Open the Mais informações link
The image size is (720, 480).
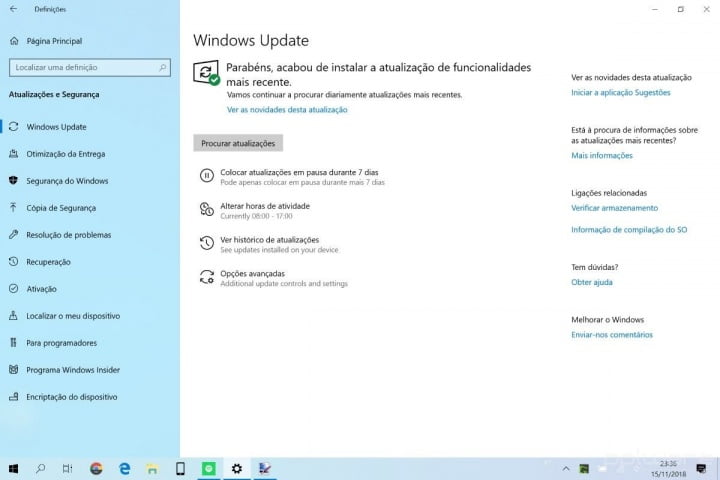click(602, 155)
